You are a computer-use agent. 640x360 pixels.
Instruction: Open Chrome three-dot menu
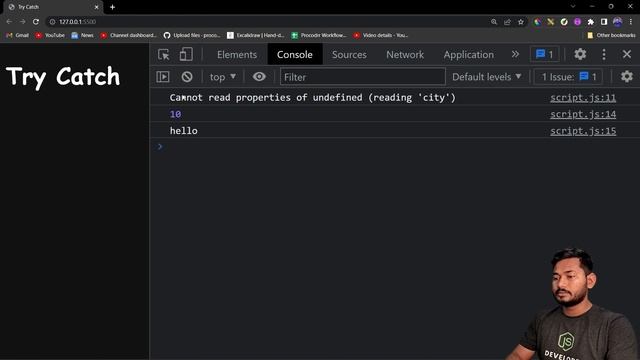pos(631,22)
